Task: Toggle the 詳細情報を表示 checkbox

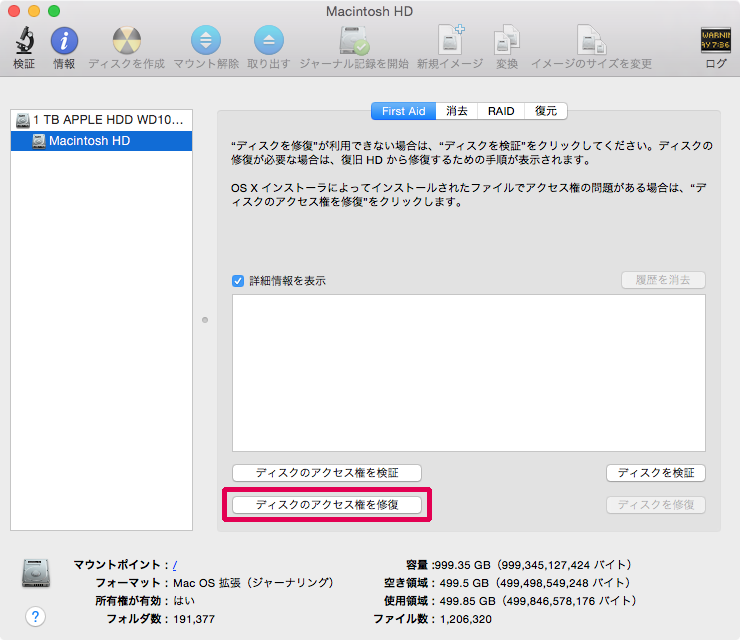Action: [x=238, y=281]
